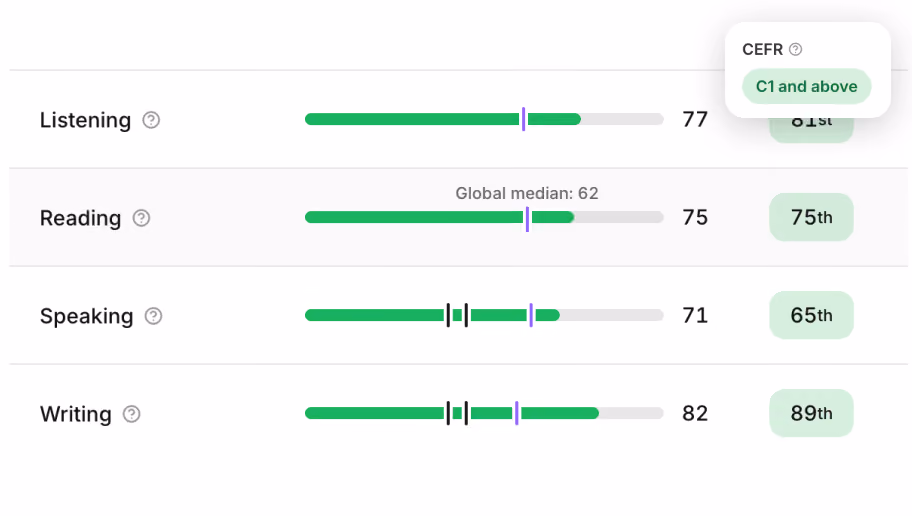Click the Writing score value 82

coord(695,413)
